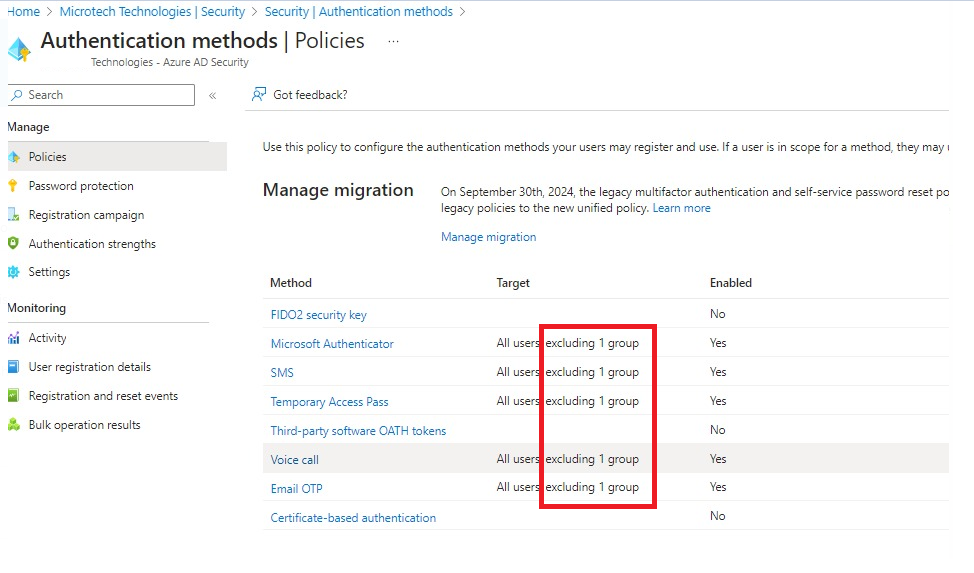
Task: Open Security | Authentication methods breadcrumb
Action: click(x=358, y=12)
